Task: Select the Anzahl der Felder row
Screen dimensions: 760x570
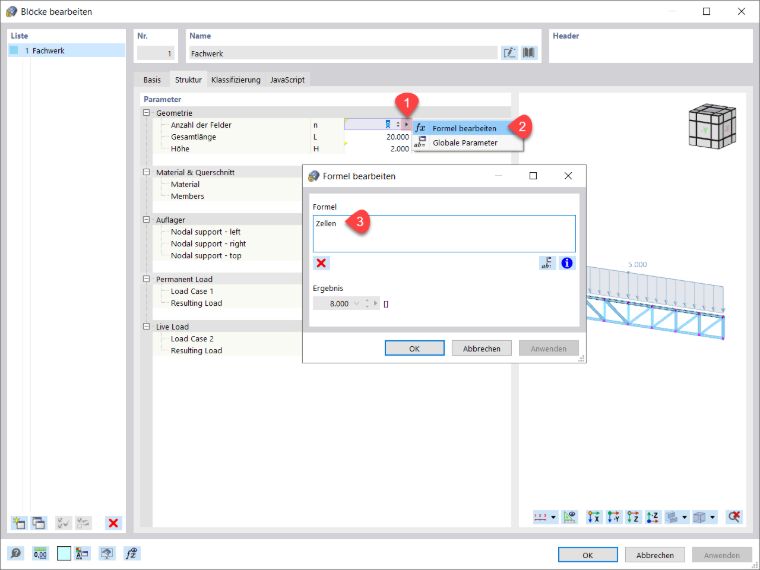Action: tap(283, 125)
